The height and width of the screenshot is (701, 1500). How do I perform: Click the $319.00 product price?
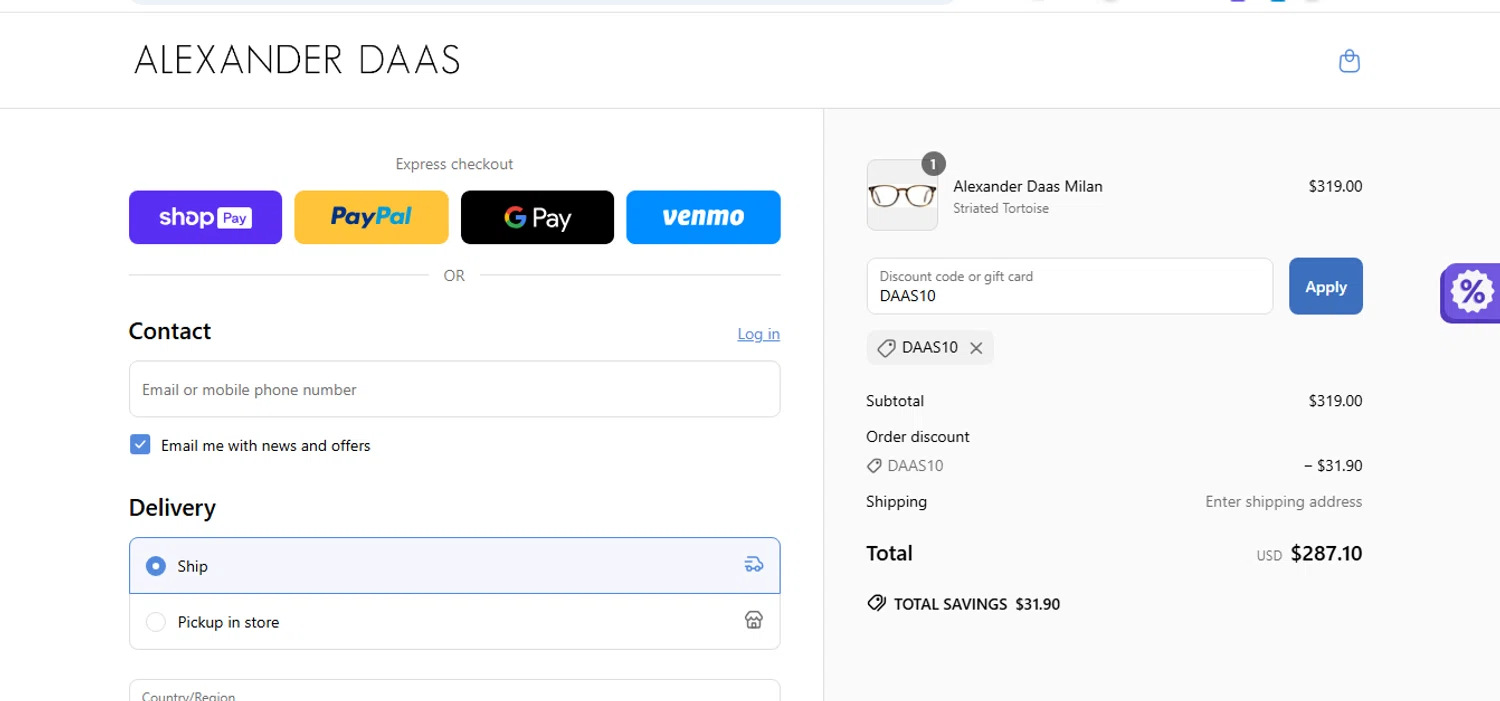1335,186
